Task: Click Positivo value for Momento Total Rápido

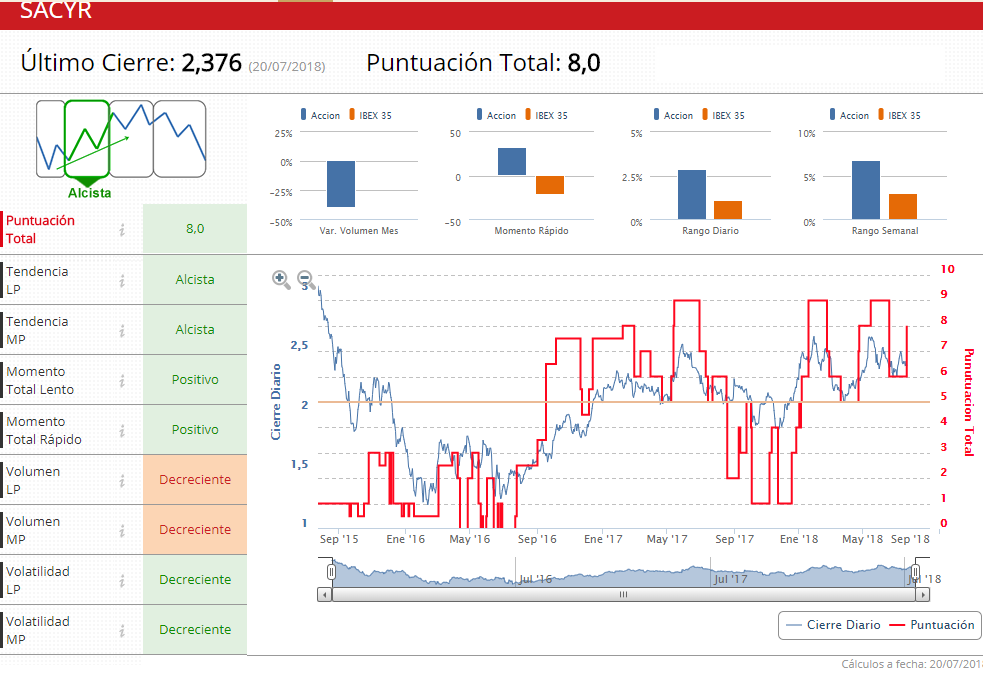Action: (195, 430)
